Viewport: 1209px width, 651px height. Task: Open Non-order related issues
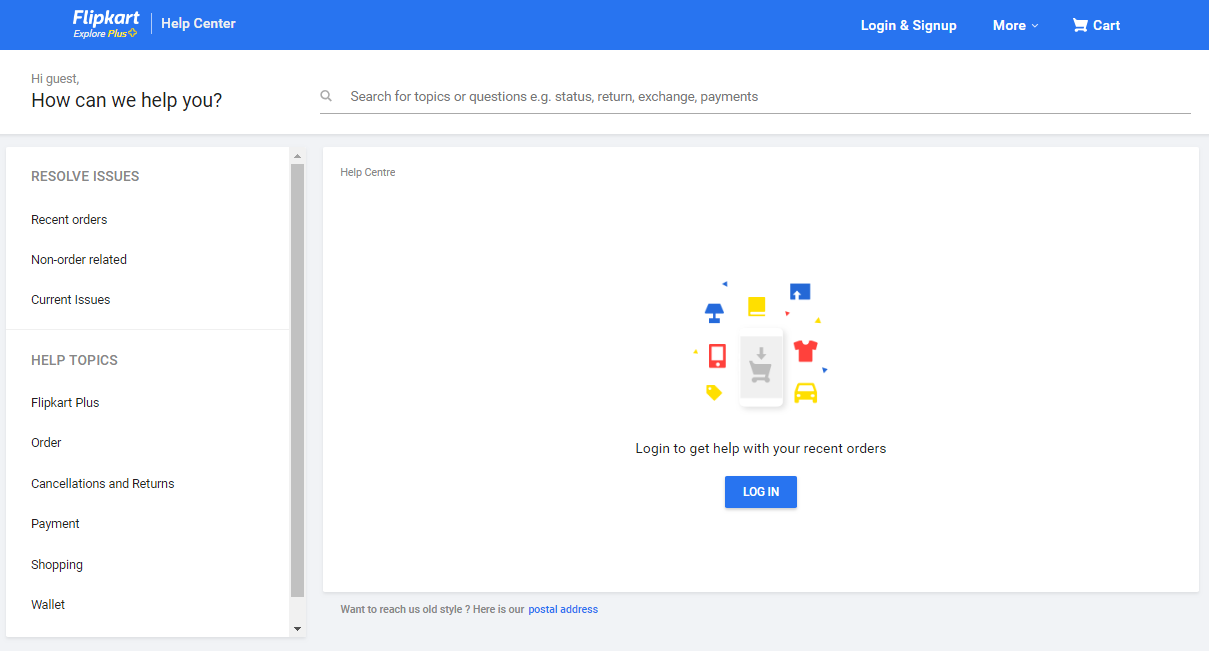(79, 259)
